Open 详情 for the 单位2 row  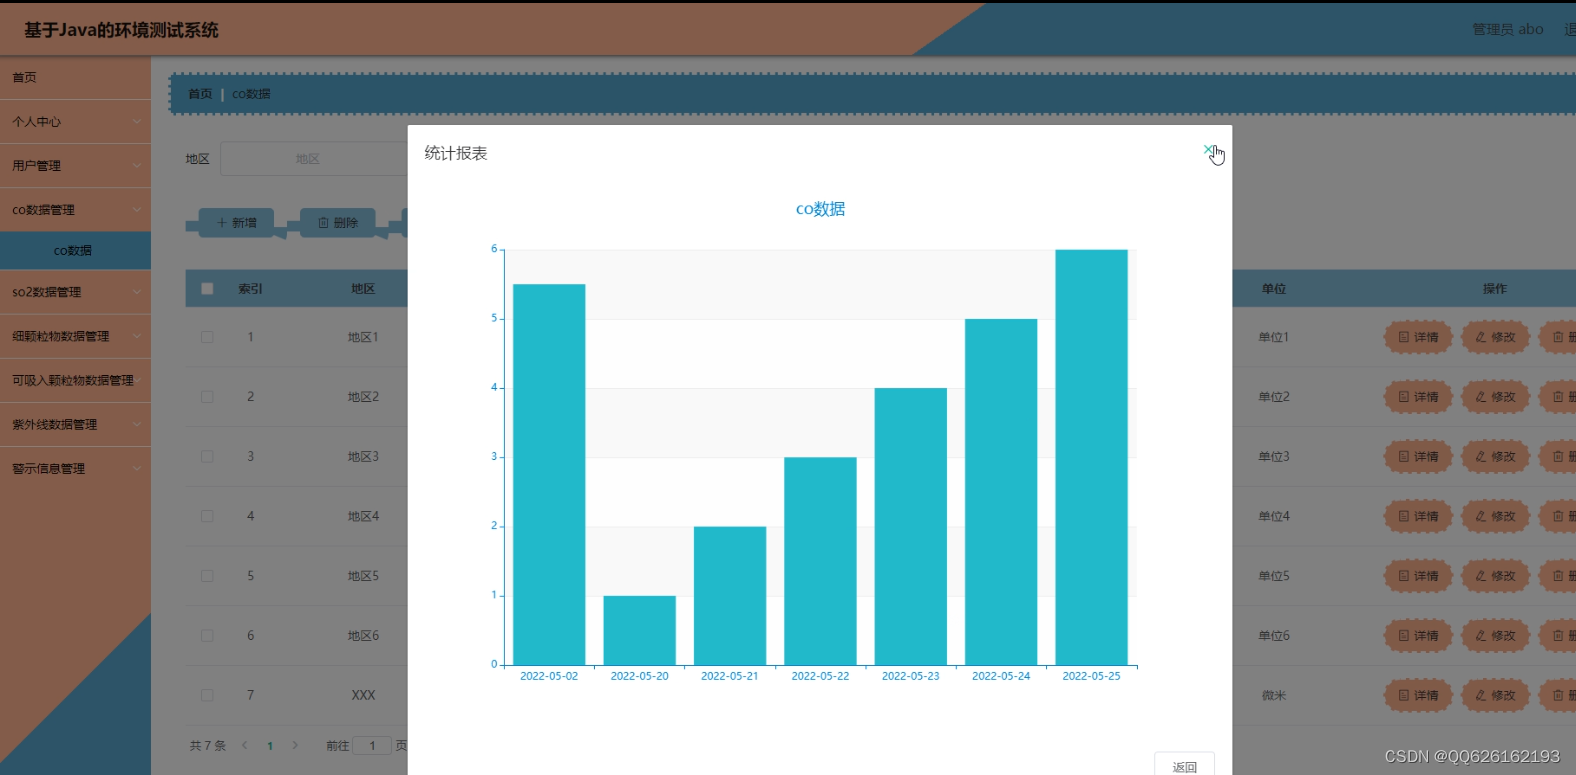[x=1418, y=397]
